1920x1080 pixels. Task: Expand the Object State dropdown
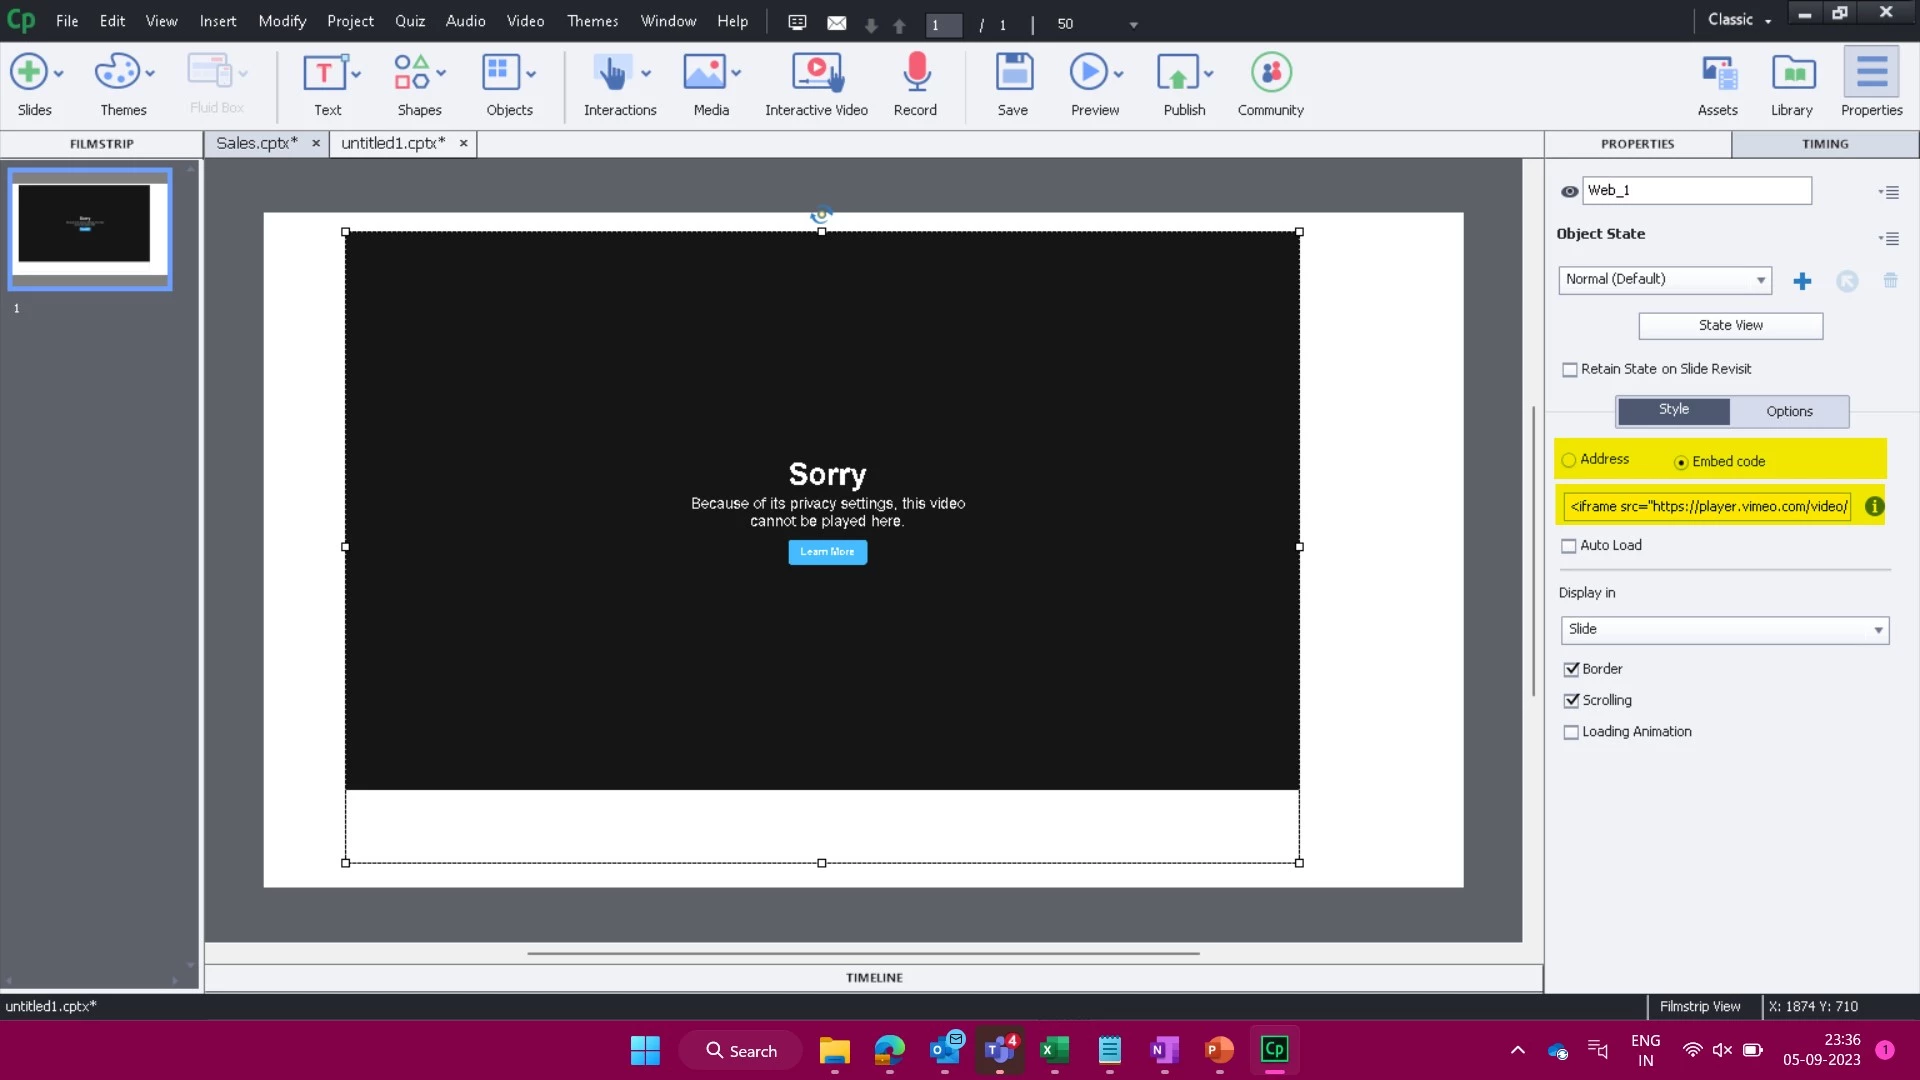click(1664, 280)
